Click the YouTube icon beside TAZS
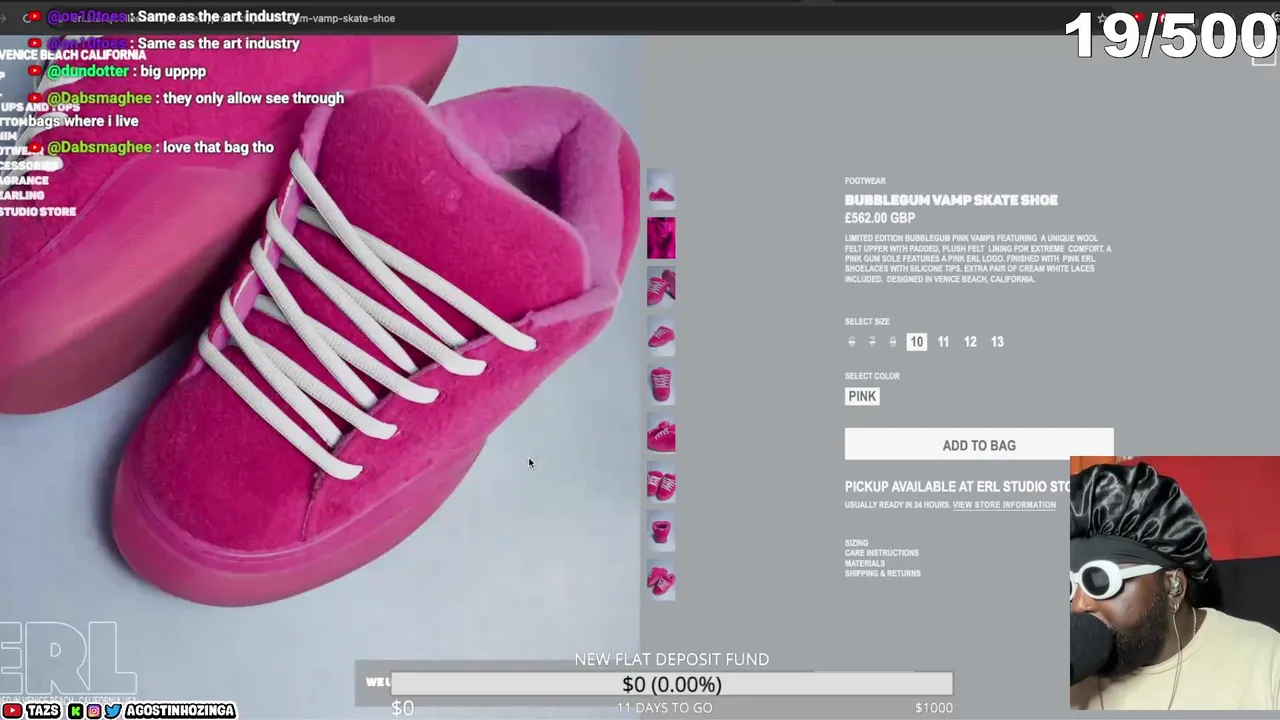This screenshot has width=1280, height=720. click(12, 711)
